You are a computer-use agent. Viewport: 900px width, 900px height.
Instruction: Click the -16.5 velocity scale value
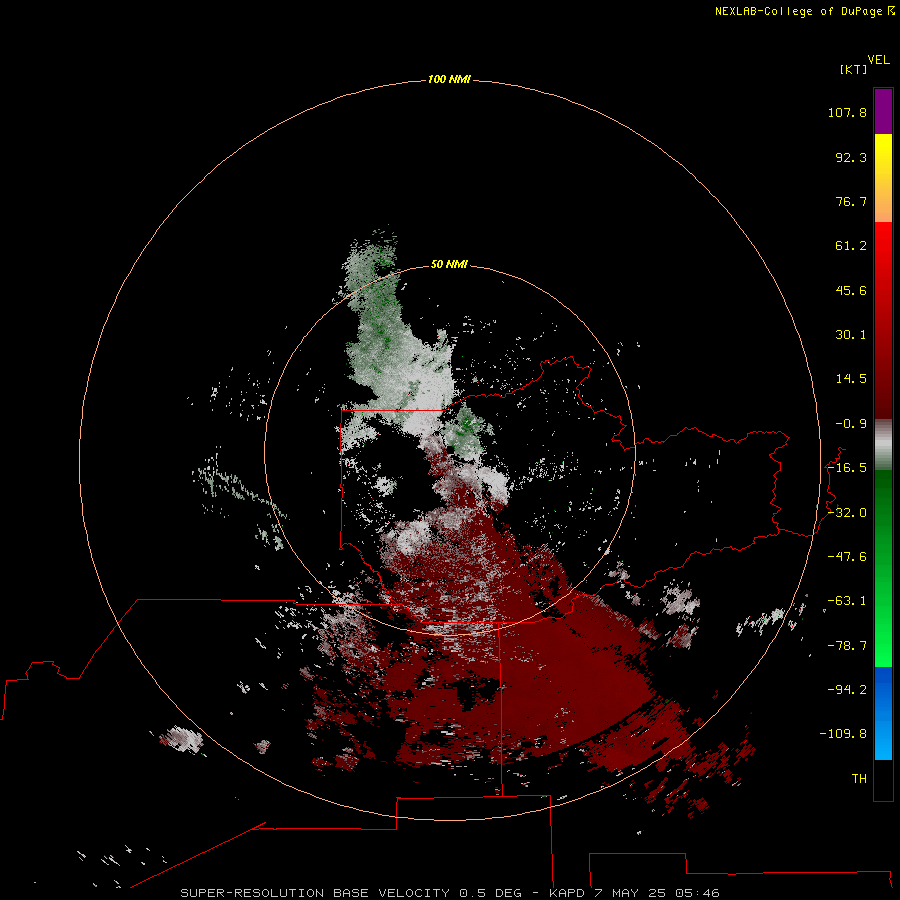click(847, 468)
